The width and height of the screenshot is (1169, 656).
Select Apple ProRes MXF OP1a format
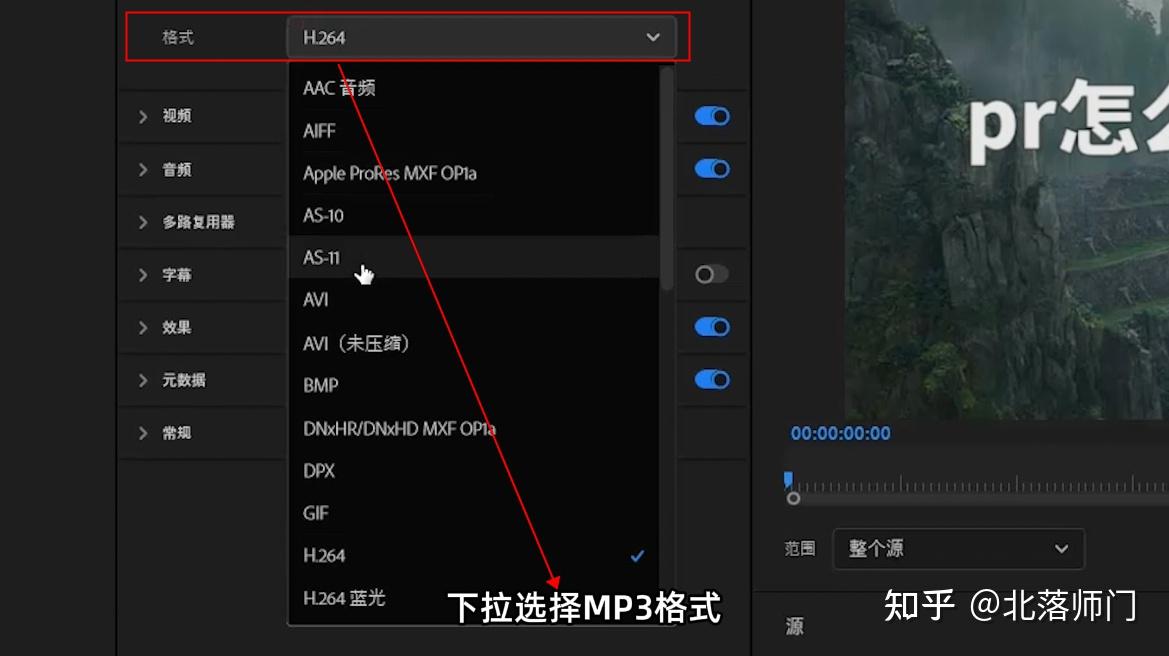click(390, 173)
